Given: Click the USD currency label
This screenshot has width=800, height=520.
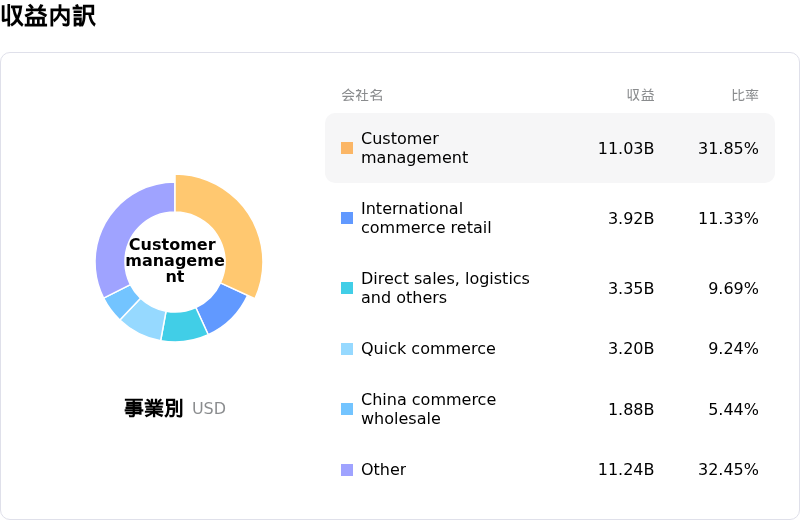Looking at the screenshot, I should pos(209,408).
